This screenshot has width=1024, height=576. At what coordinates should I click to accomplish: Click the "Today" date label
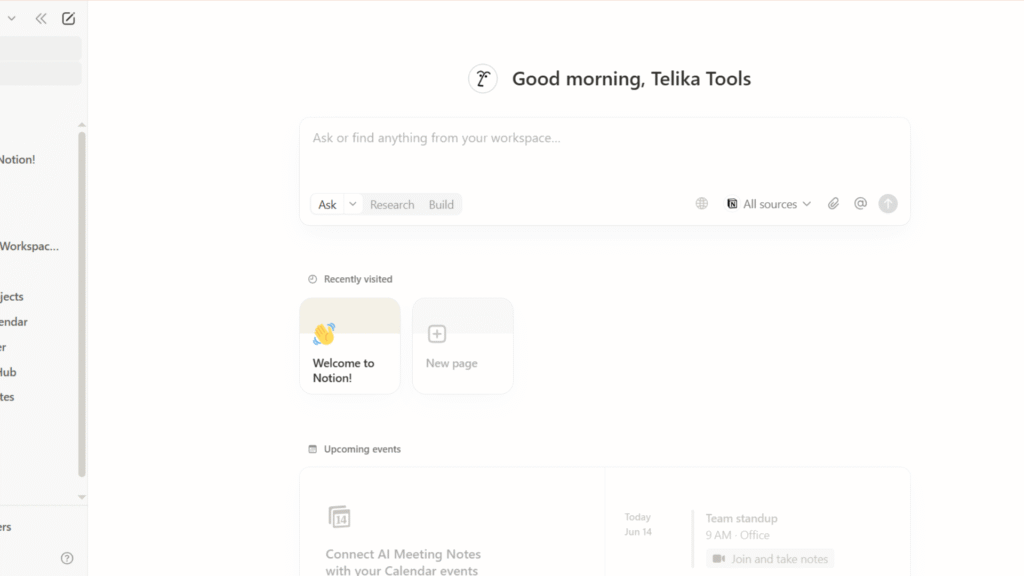637,517
